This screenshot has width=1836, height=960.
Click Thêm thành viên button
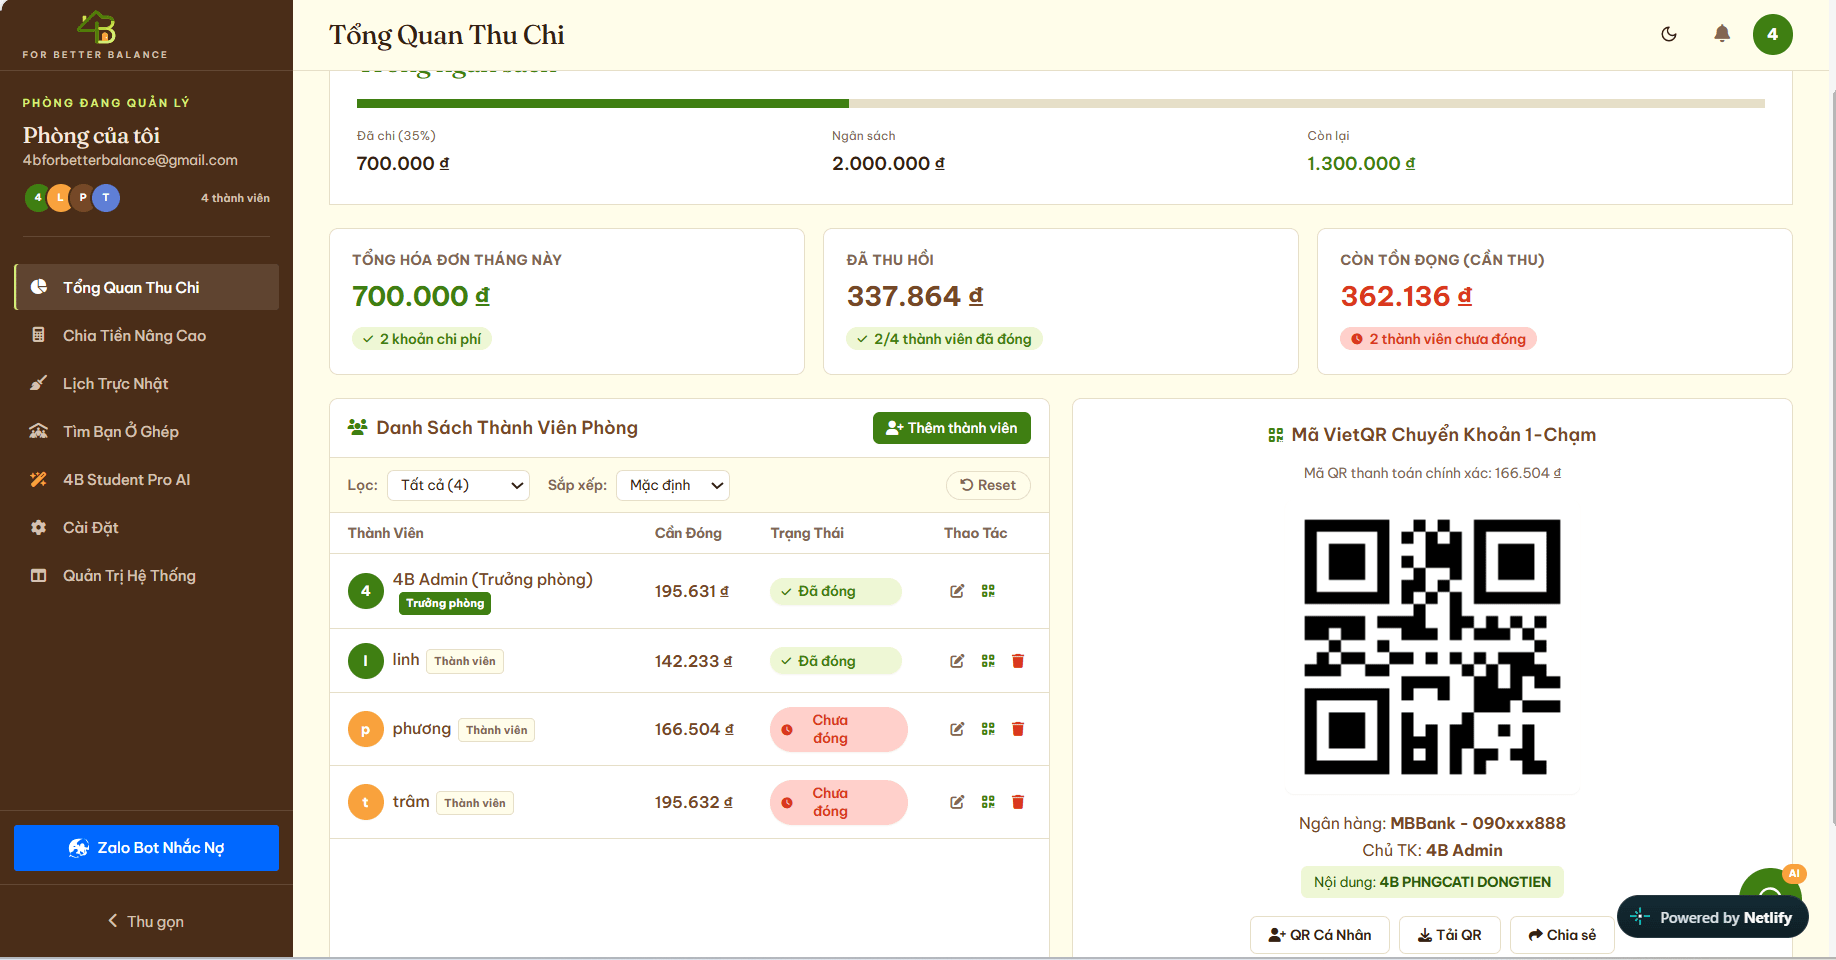[x=952, y=428]
